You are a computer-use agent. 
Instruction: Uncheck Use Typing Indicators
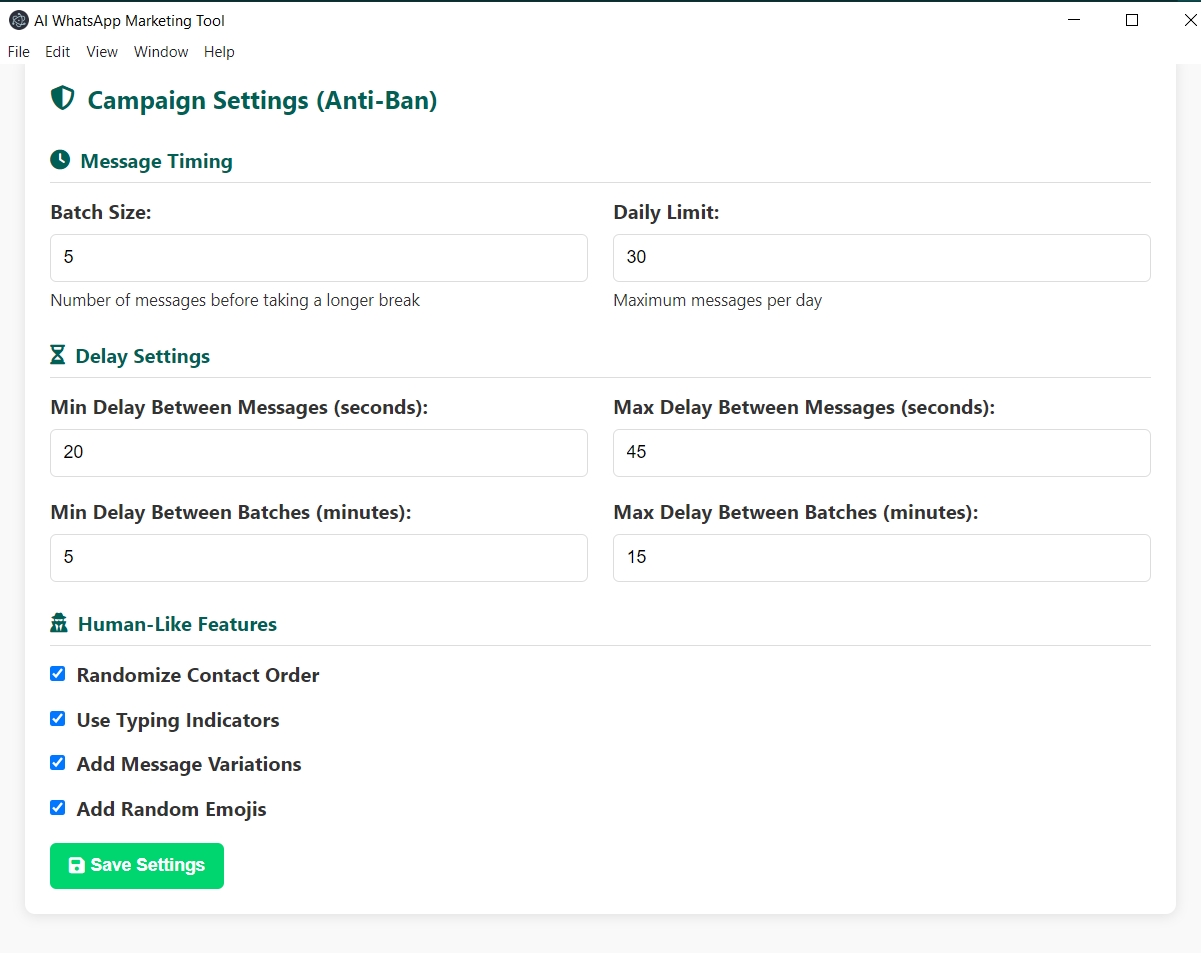point(58,719)
